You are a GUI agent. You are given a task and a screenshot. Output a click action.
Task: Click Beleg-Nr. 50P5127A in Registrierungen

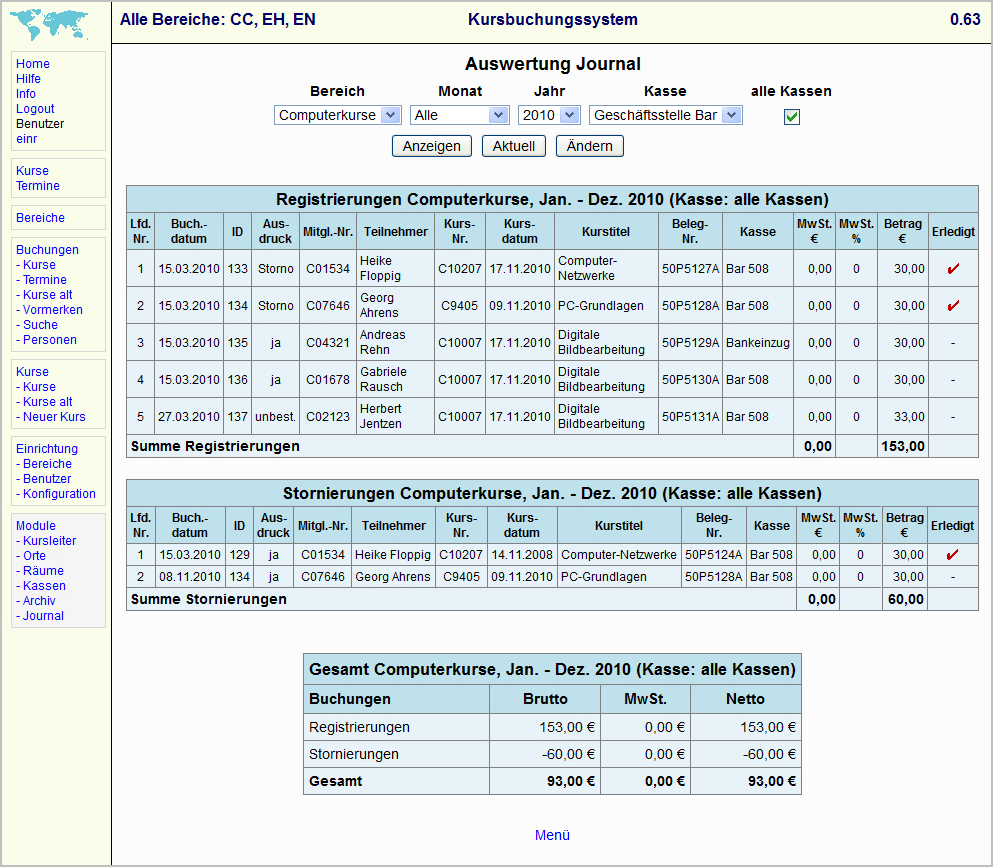[x=690, y=269]
